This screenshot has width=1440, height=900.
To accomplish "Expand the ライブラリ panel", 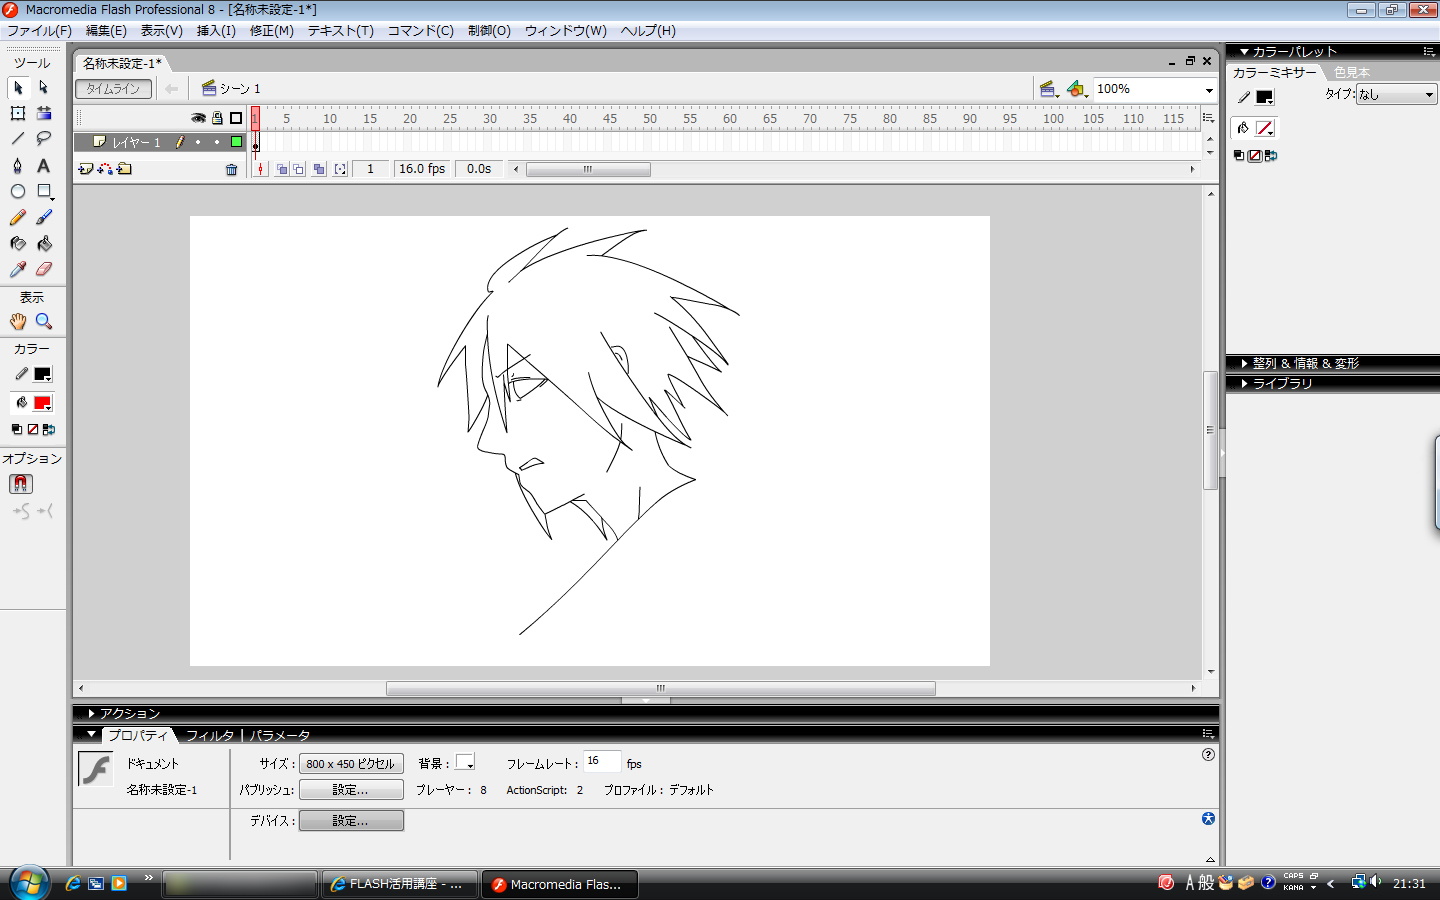I will click(x=1282, y=383).
